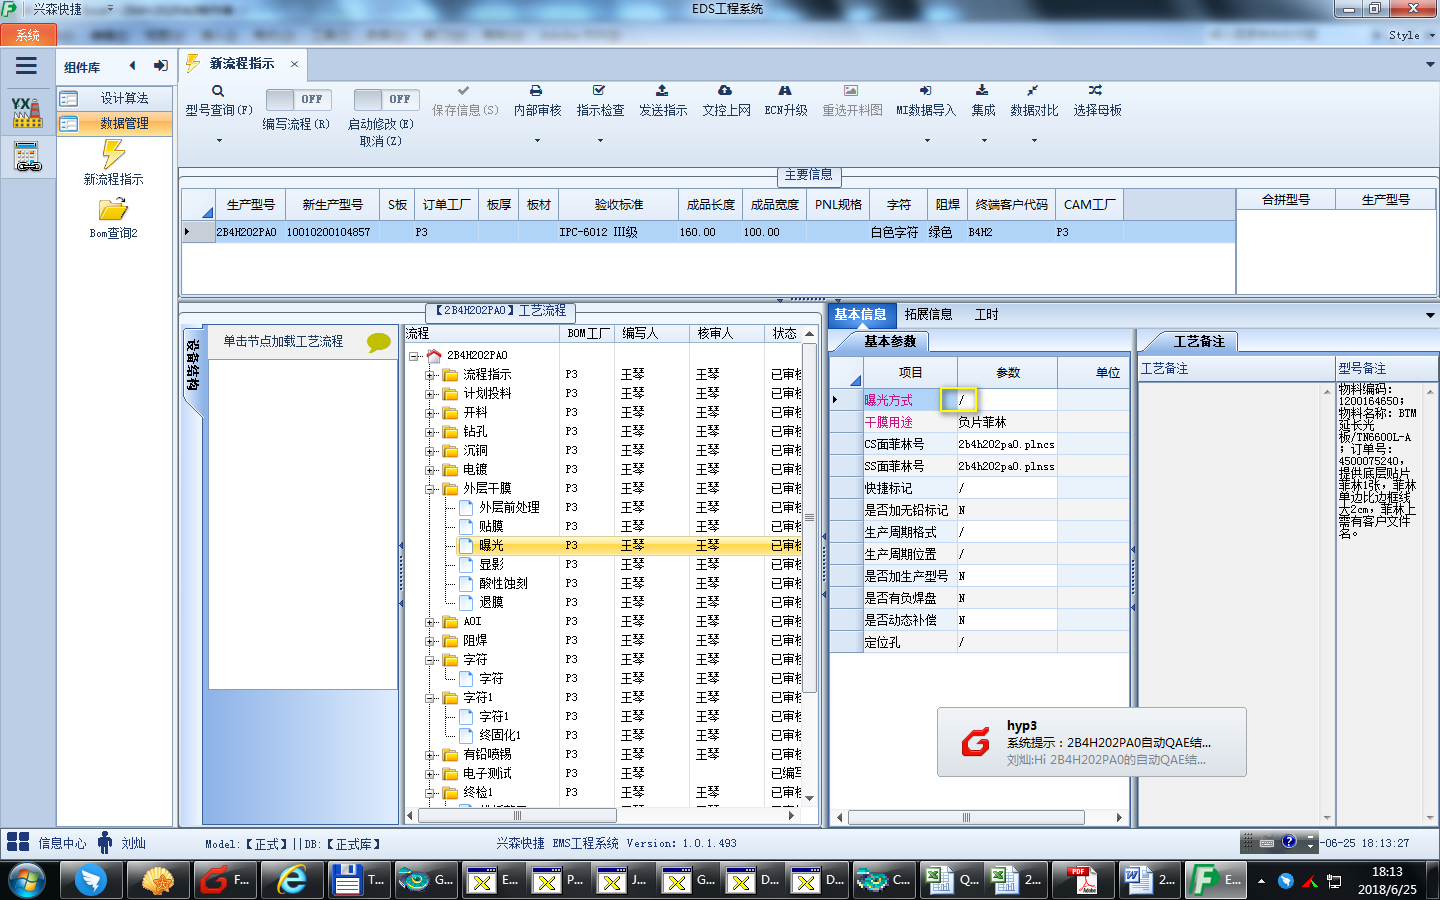Switch to 基本信息 tab
The height and width of the screenshot is (900, 1440).
click(x=860, y=314)
